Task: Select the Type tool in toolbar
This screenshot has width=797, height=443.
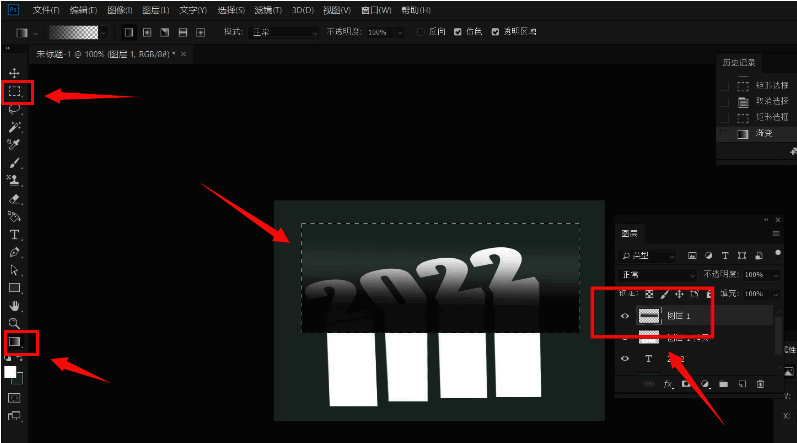Action: pyautogui.click(x=14, y=235)
